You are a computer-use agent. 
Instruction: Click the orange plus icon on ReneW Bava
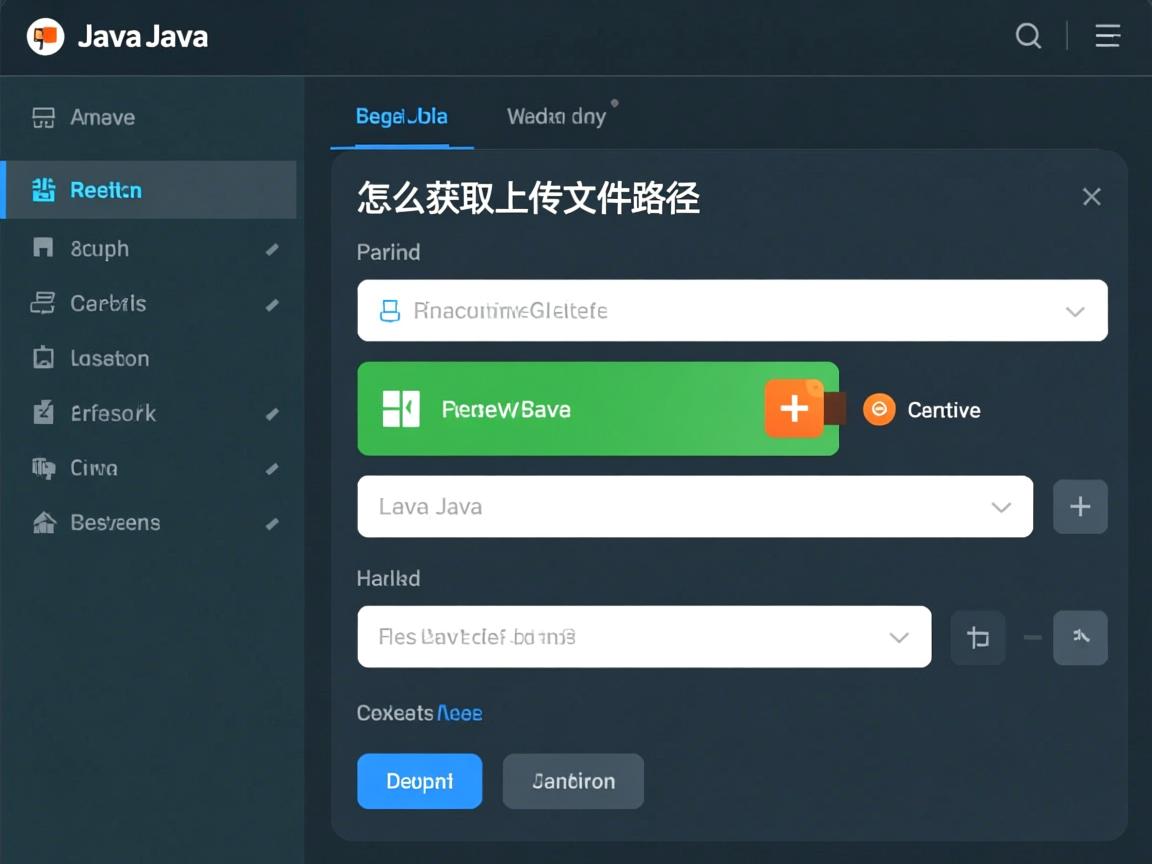(793, 408)
